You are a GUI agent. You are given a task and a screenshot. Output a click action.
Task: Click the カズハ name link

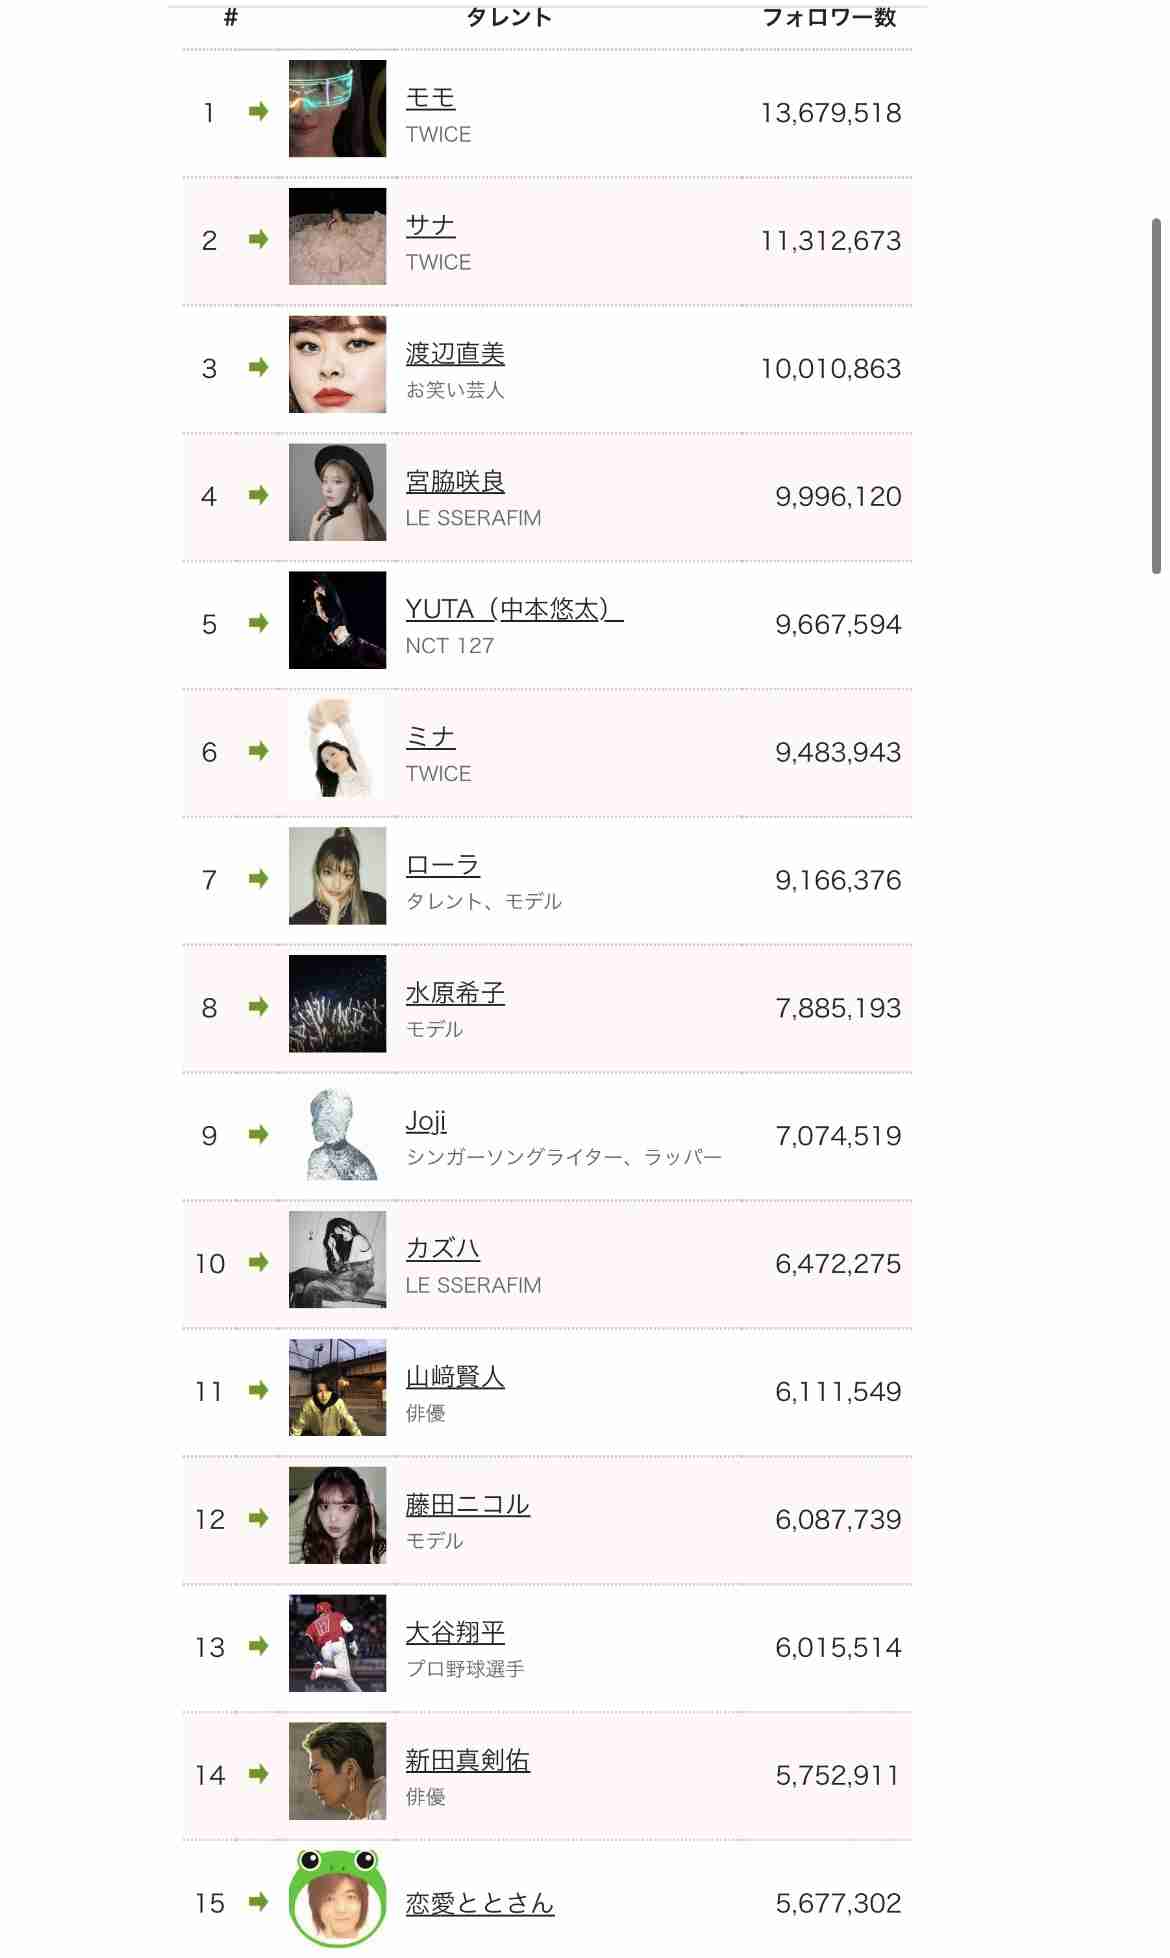[x=443, y=1249]
